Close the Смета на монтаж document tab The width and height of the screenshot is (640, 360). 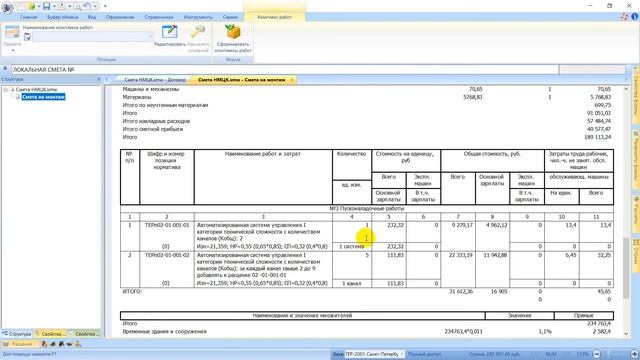click(292, 80)
